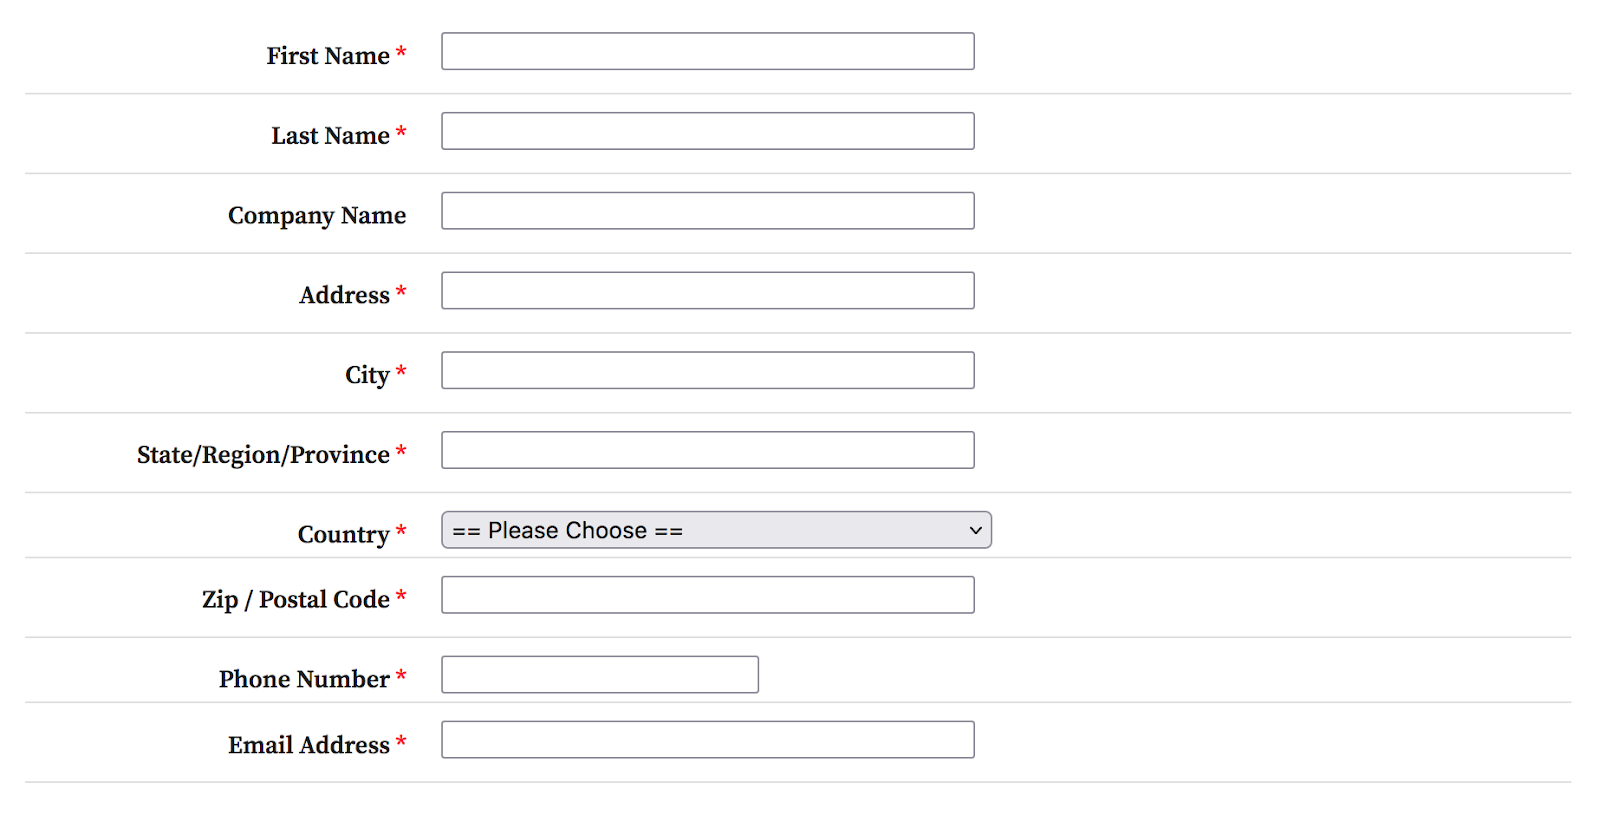
Task: Click the Email Address input field
Action: click(707, 740)
